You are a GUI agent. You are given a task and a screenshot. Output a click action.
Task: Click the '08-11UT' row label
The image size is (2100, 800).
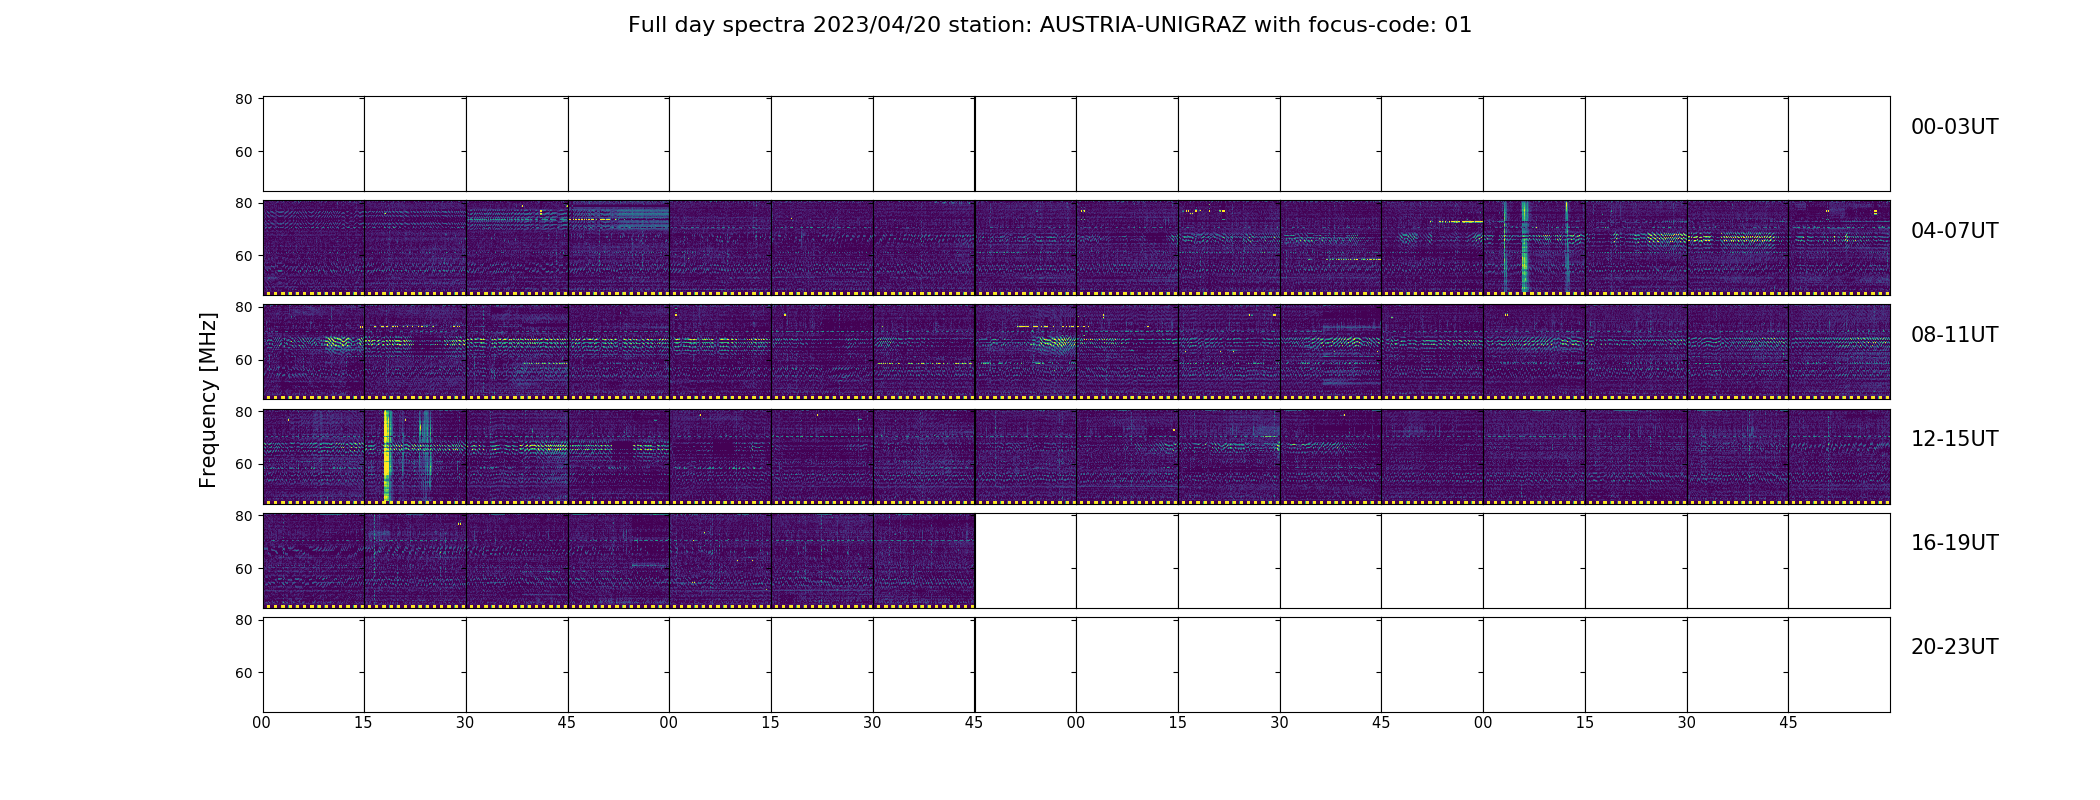1954,335
